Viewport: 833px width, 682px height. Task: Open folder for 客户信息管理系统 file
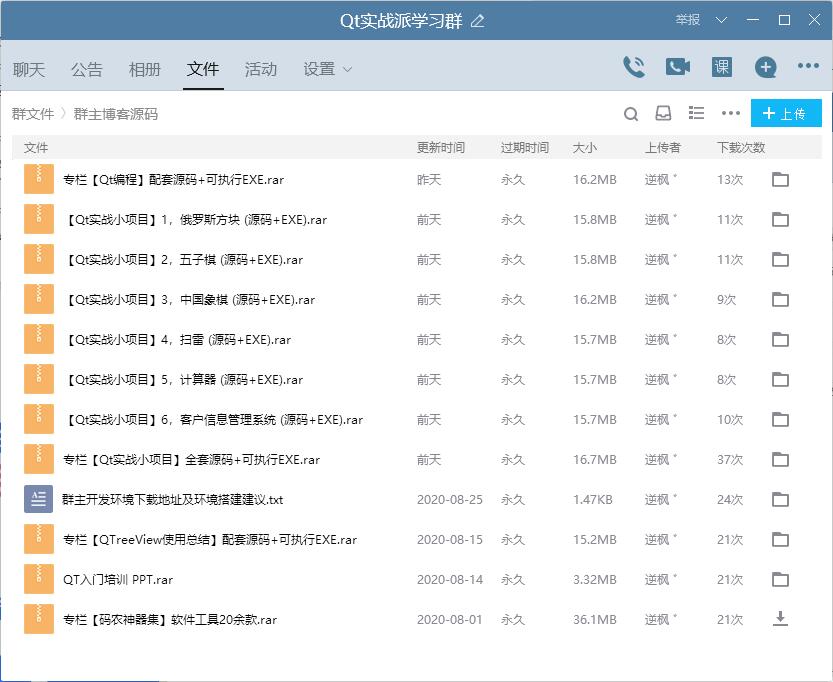pyautogui.click(x=780, y=420)
